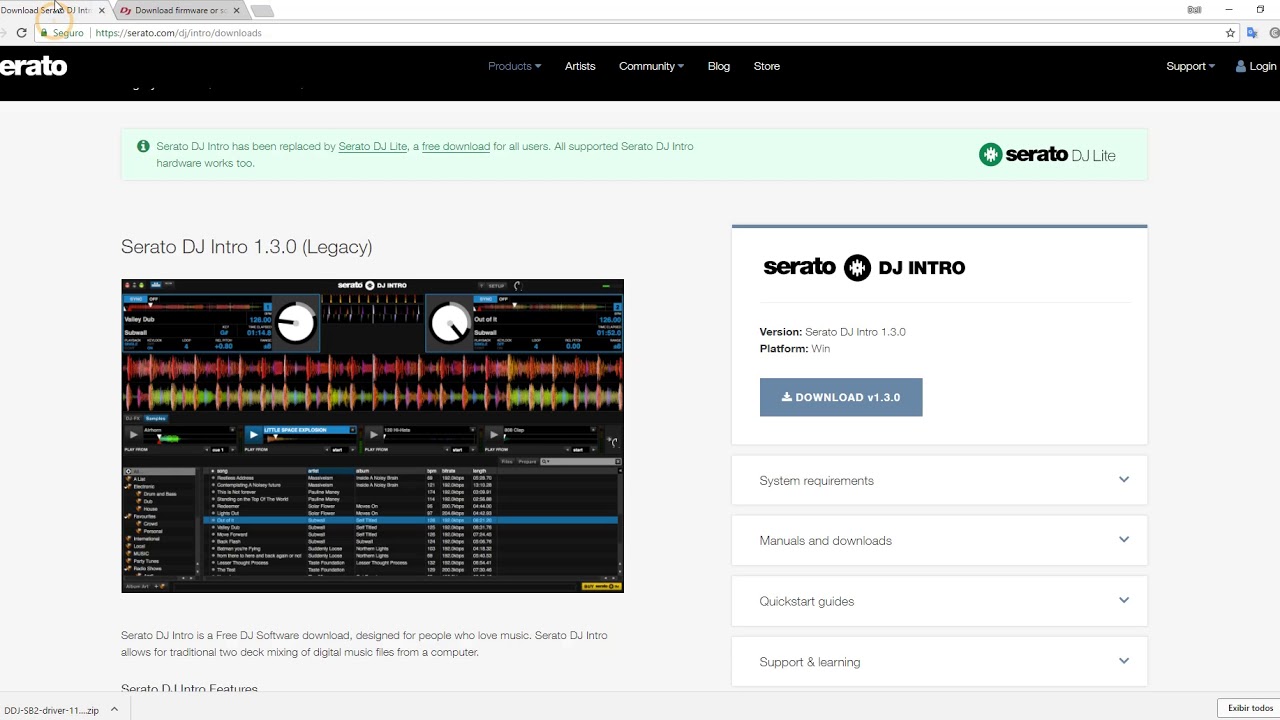
Task: Click the Serato DJ Lite logo banner
Action: click(1047, 155)
